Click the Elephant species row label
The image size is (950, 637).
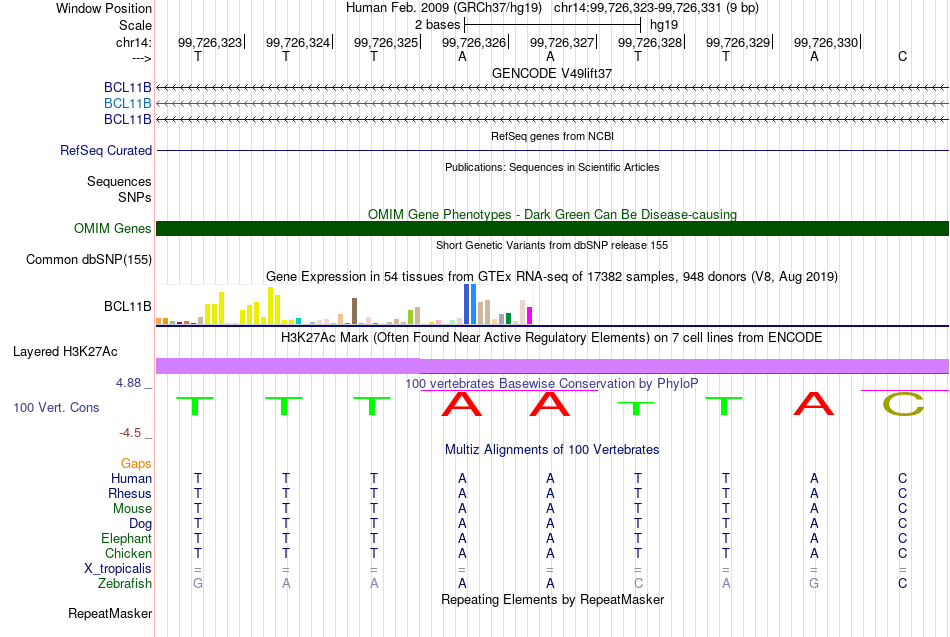click(126, 539)
